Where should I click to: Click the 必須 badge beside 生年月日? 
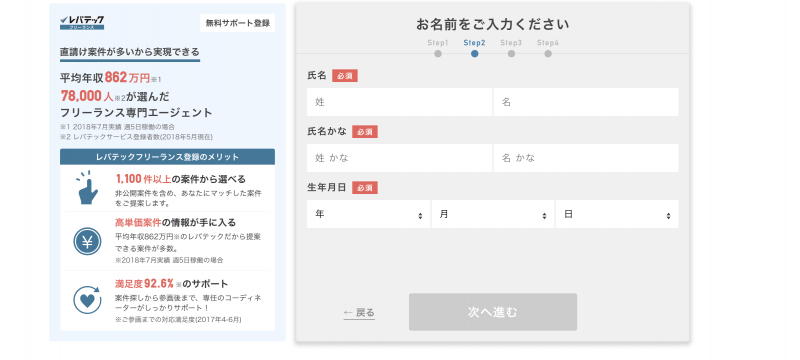click(x=365, y=188)
